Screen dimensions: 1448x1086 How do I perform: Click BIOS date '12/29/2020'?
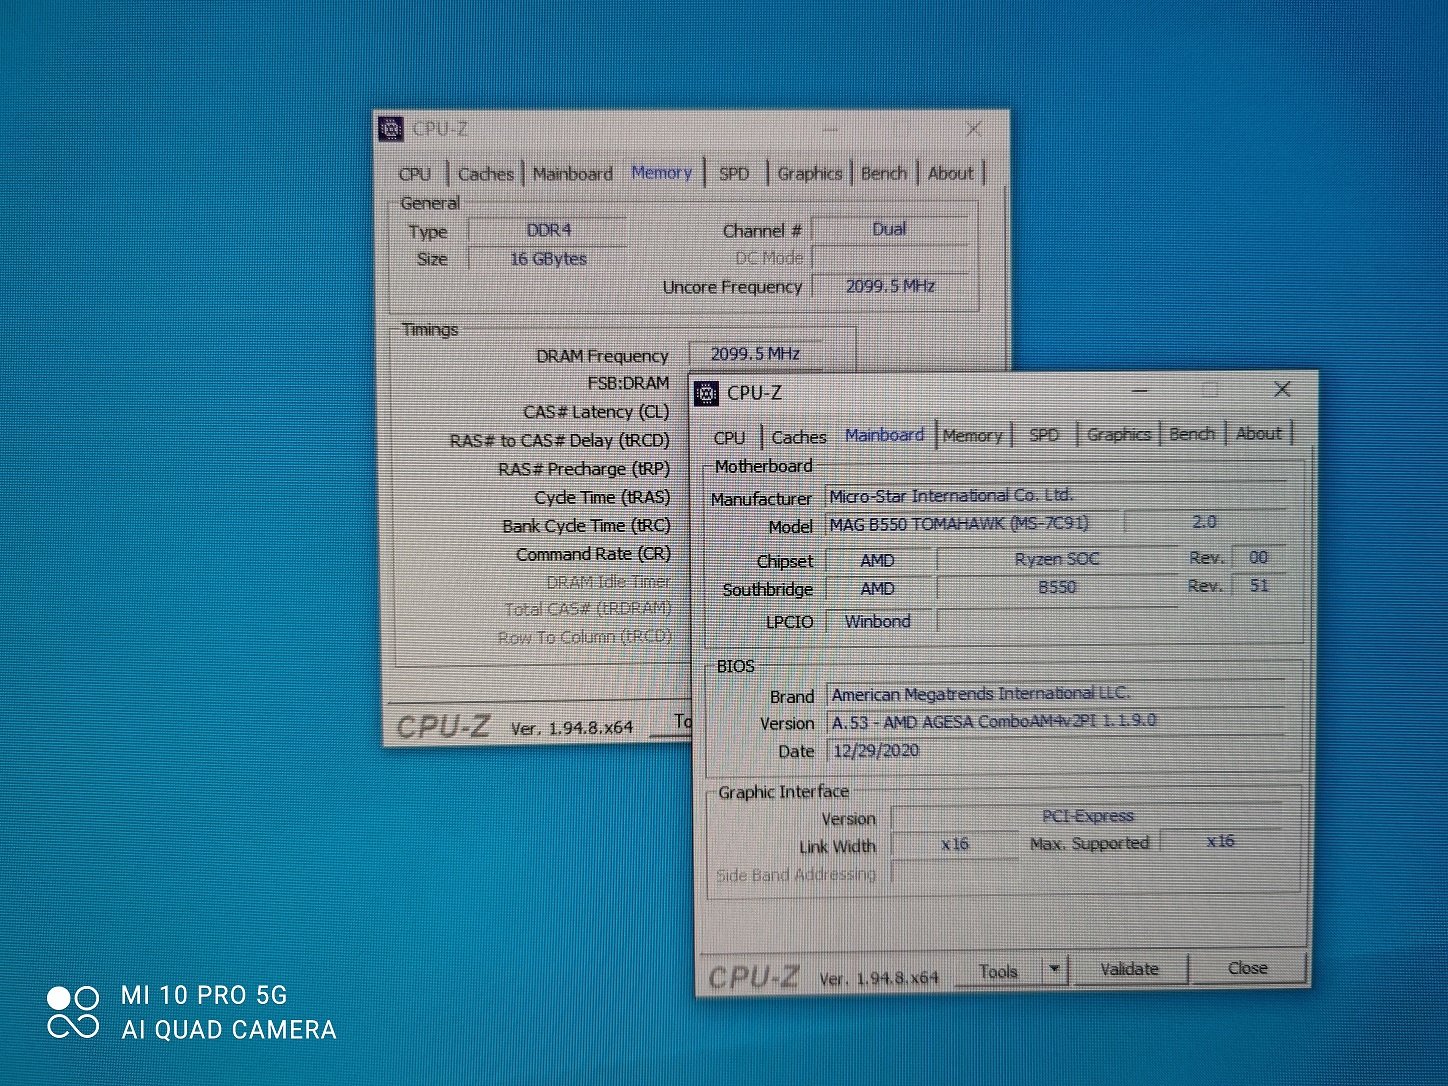(x=1056, y=750)
